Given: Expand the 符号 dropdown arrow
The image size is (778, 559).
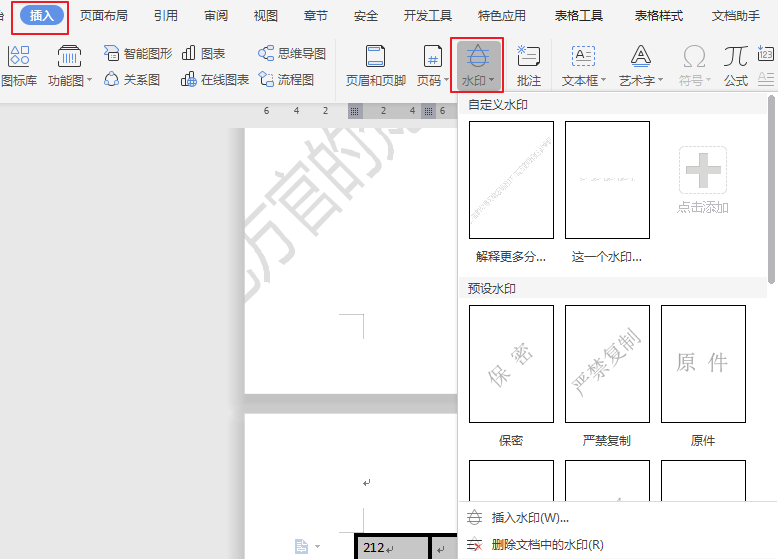Looking at the screenshot, I should tap(709, 79).
